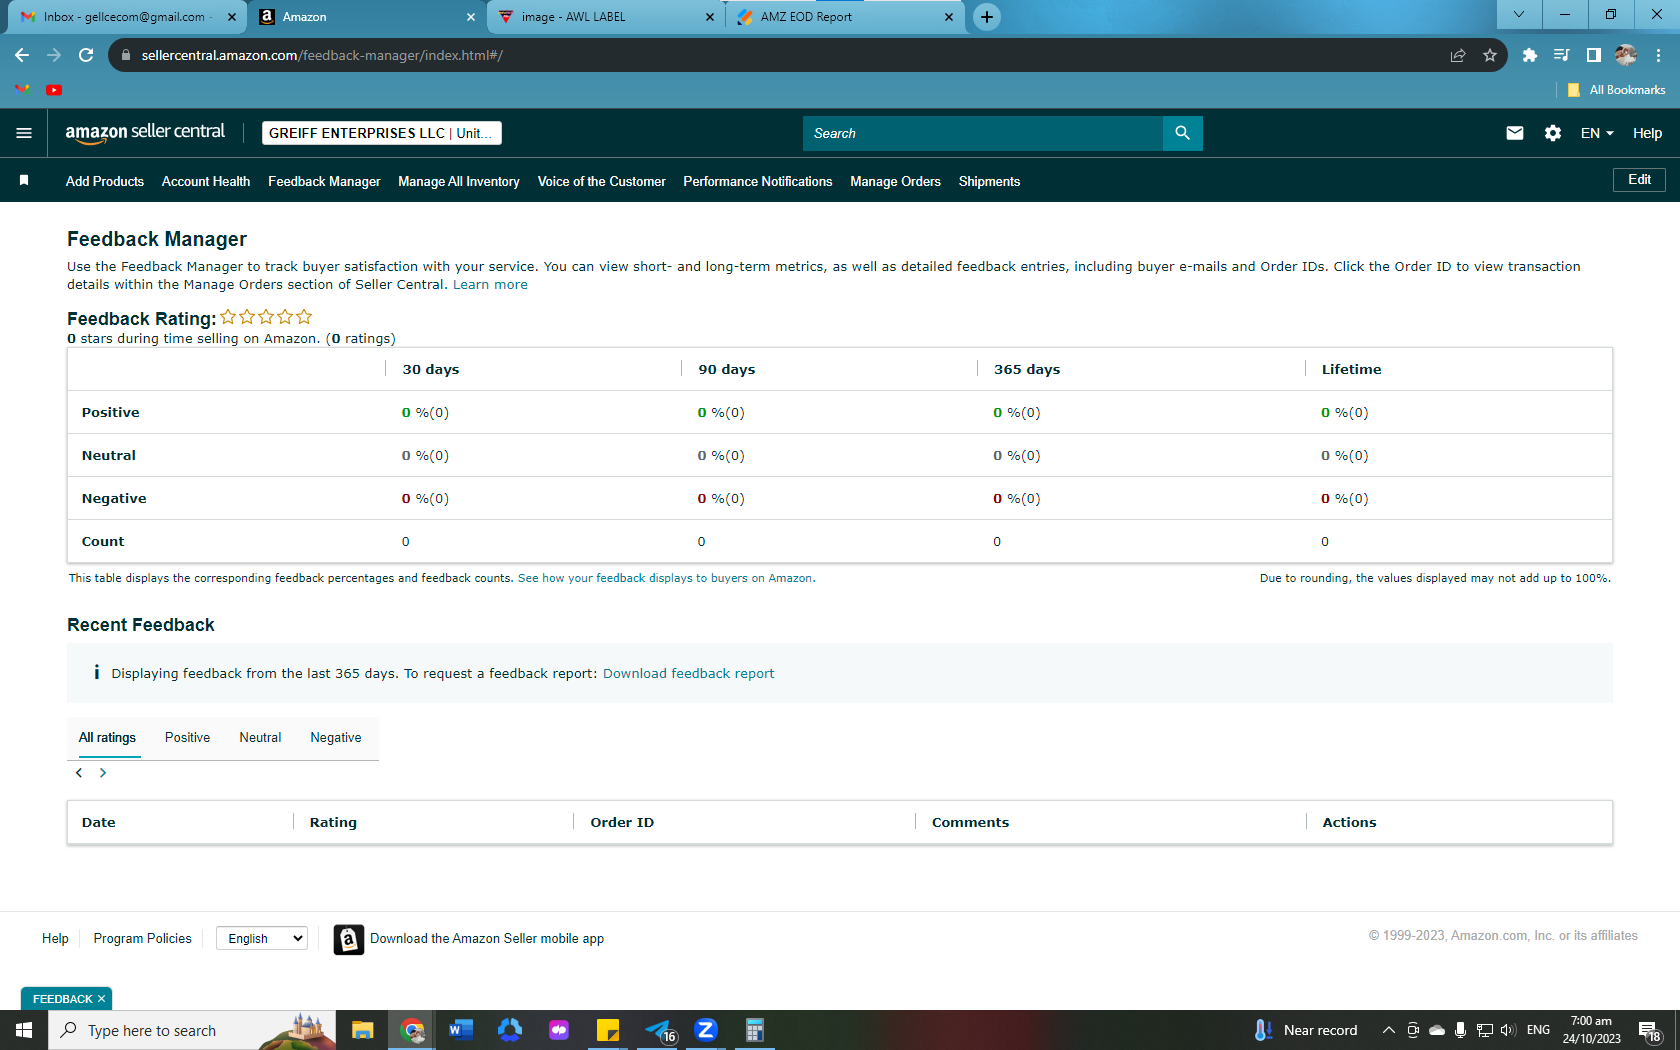
Task: Open Manage Orders in the nav bar
Action: pyautogui.click(x=896, y=181)
